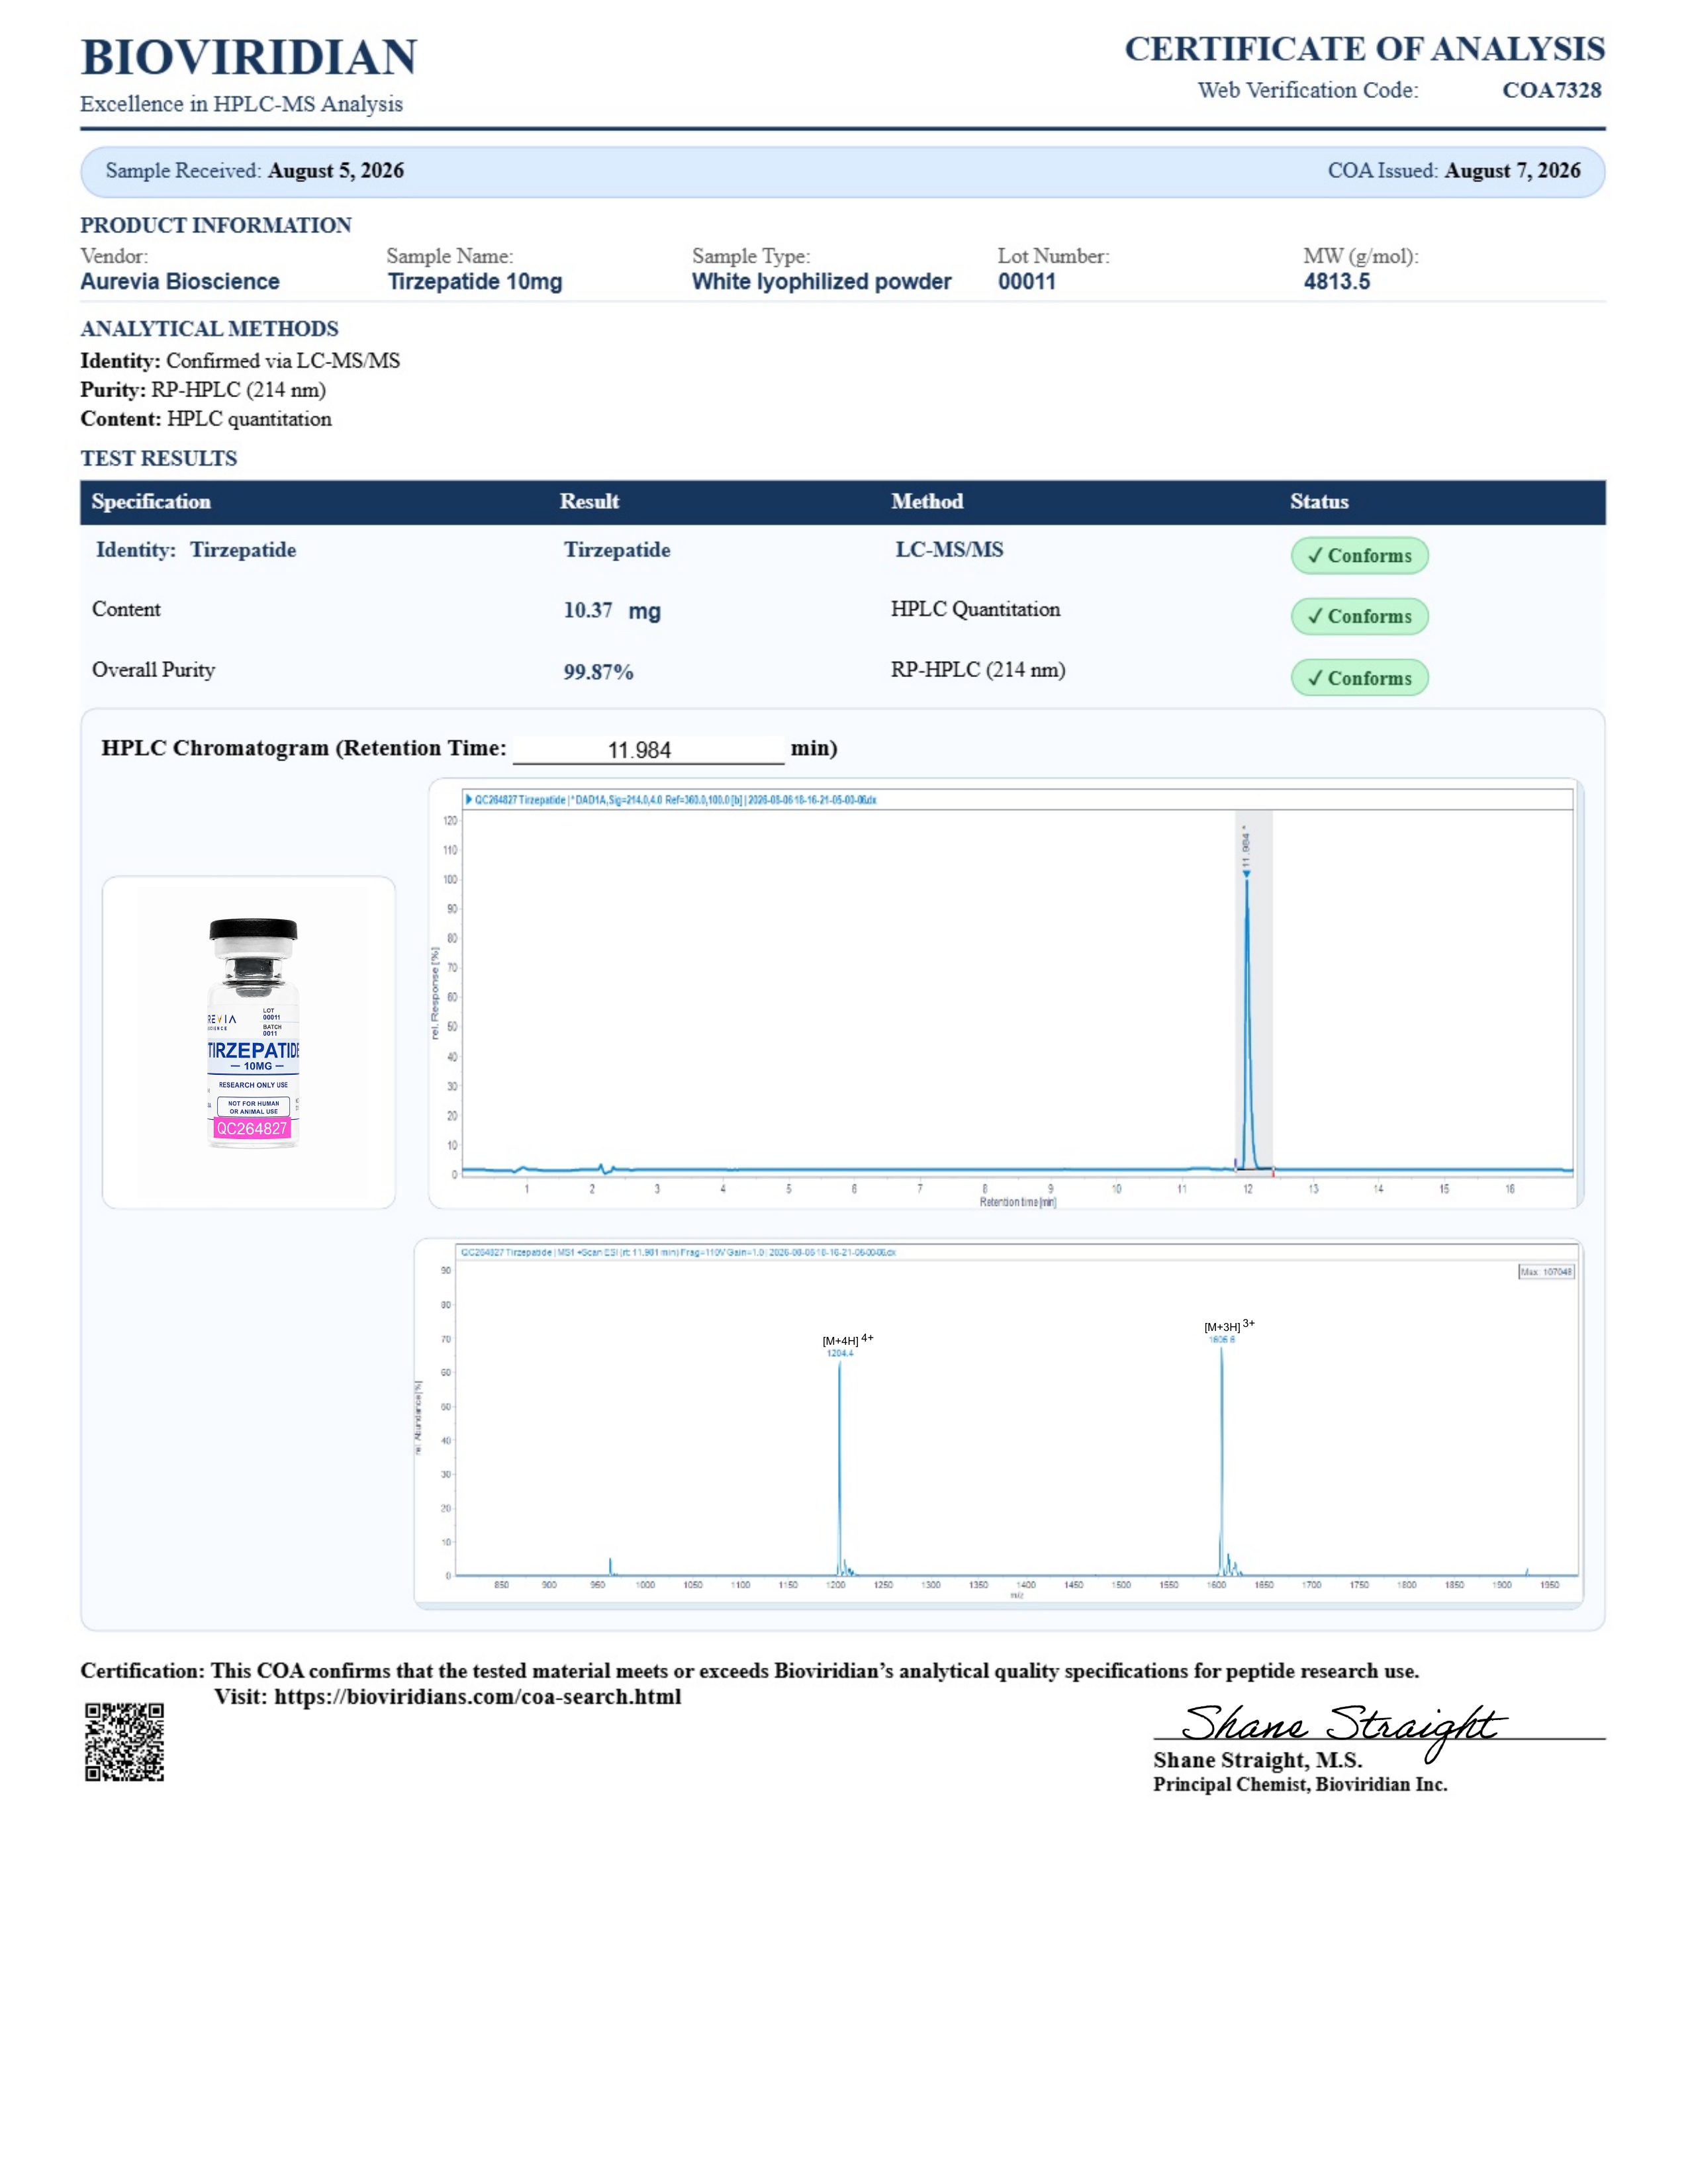1688x2184 pixels.
Task: Click 'Purity: RP-HPLC (214 nm)' method line
Action: pyautogui.click(x=203, y=390)
